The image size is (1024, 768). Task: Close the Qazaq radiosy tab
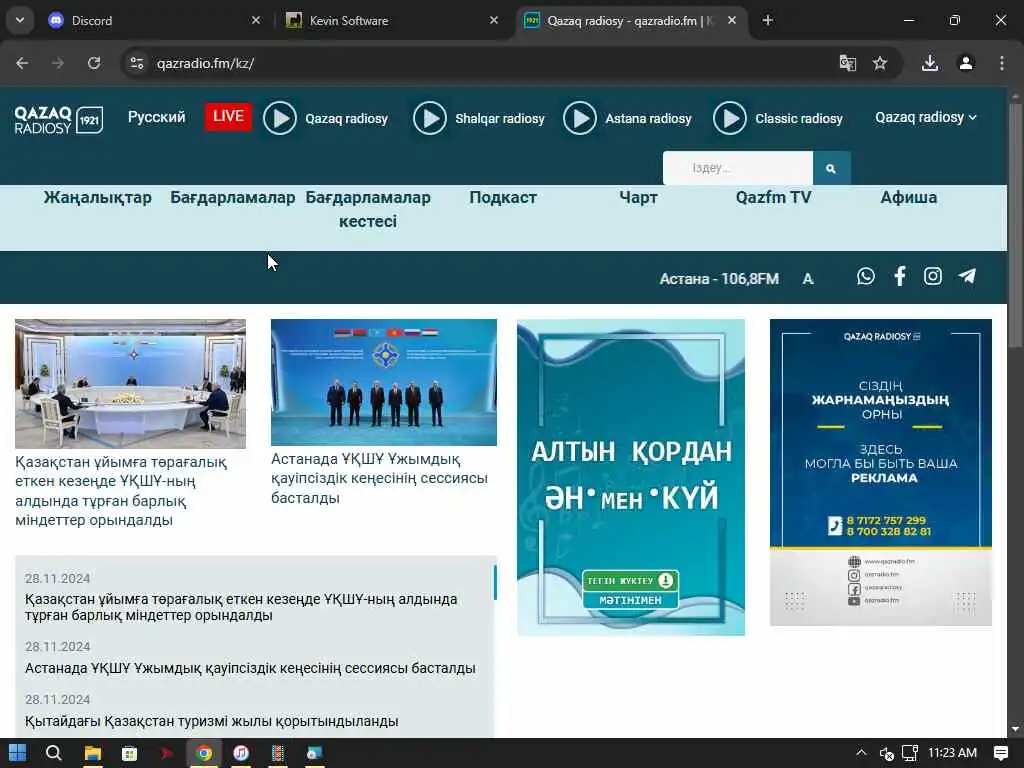(x=732, y=20)
